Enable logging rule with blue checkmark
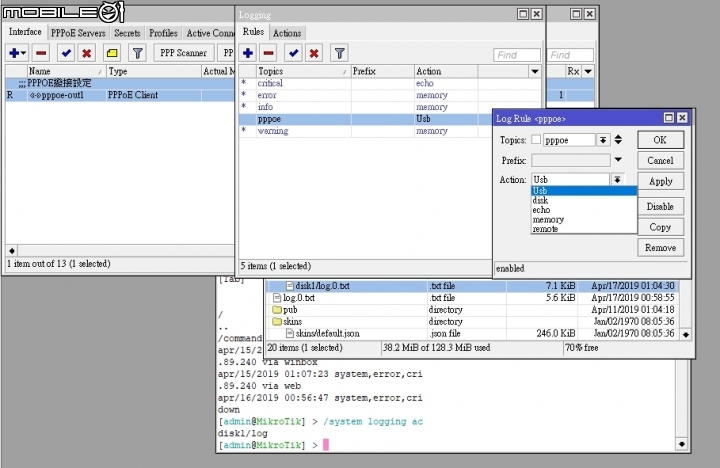The image size is (720, 468). (293, 53)
